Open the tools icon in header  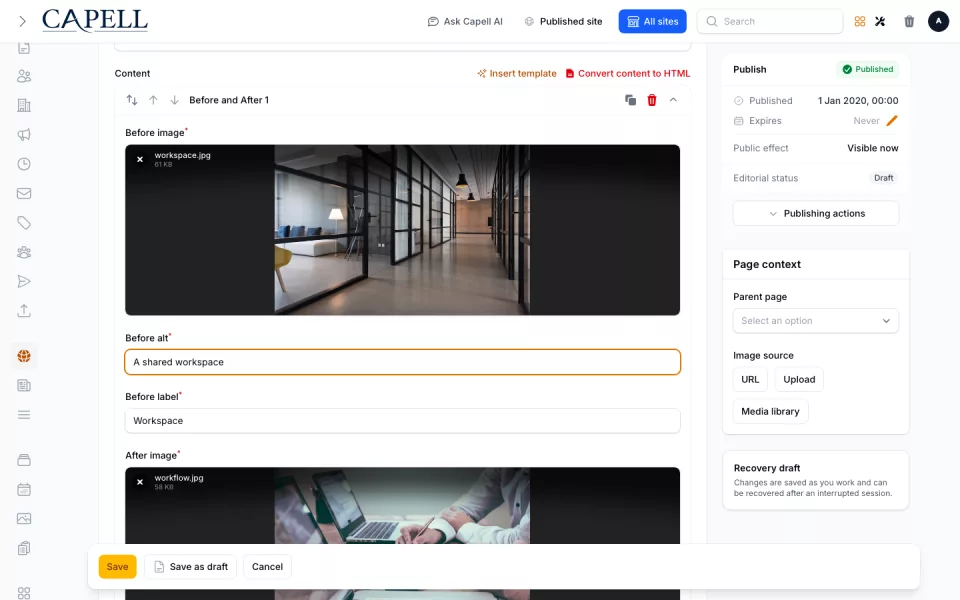tap(880, 21)
